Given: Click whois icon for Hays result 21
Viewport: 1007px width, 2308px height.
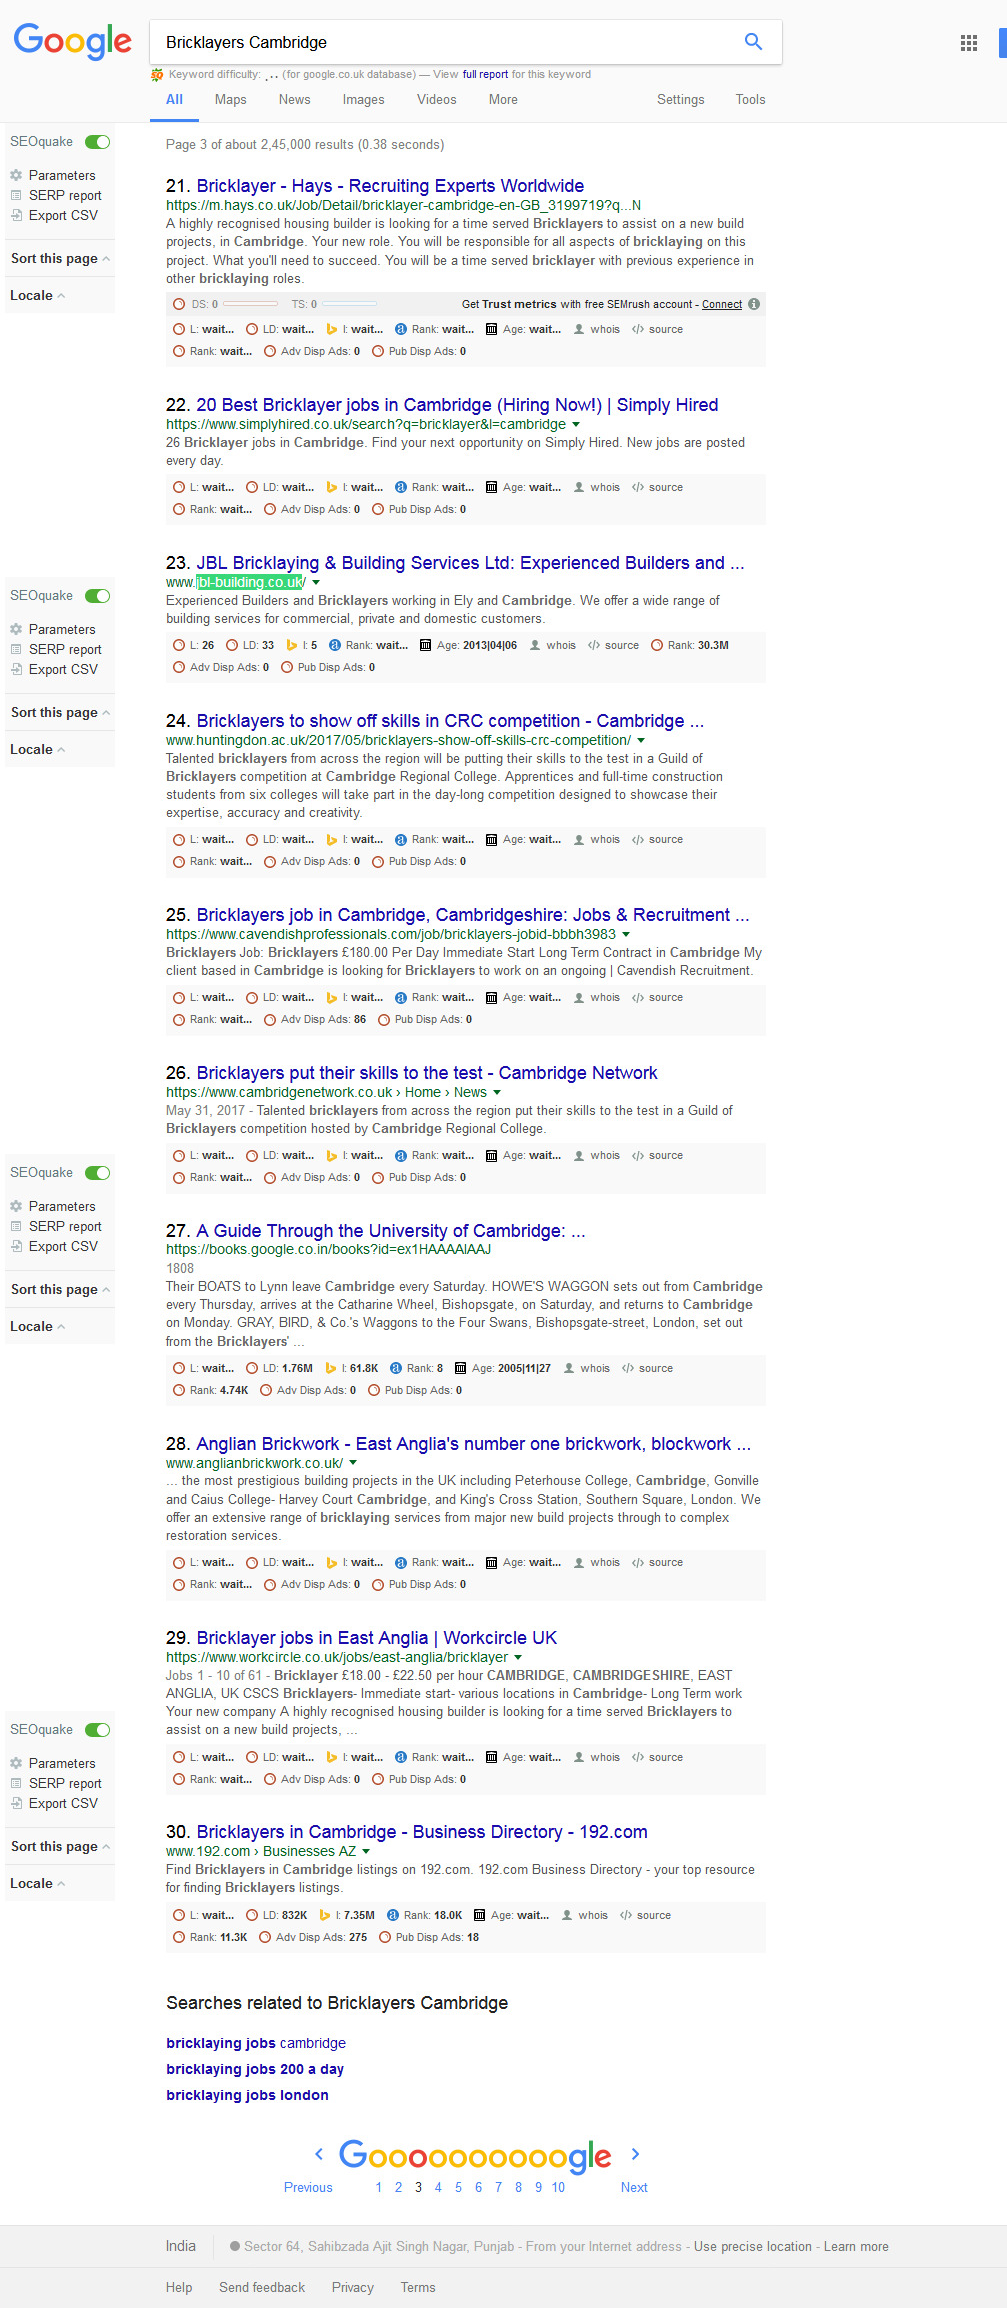Looking at the screenshot, I should (x=579, y=329).
